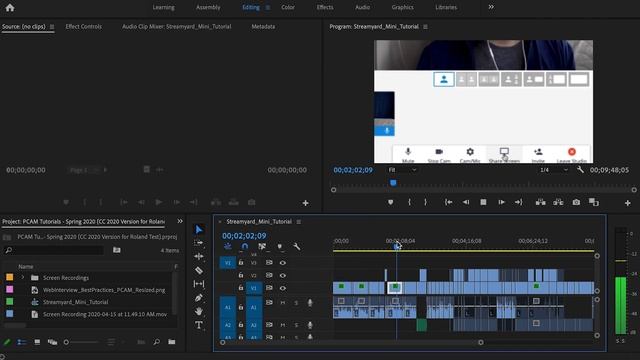
Task: Toggle insert sequences as nests
Action: coord(228,247)
